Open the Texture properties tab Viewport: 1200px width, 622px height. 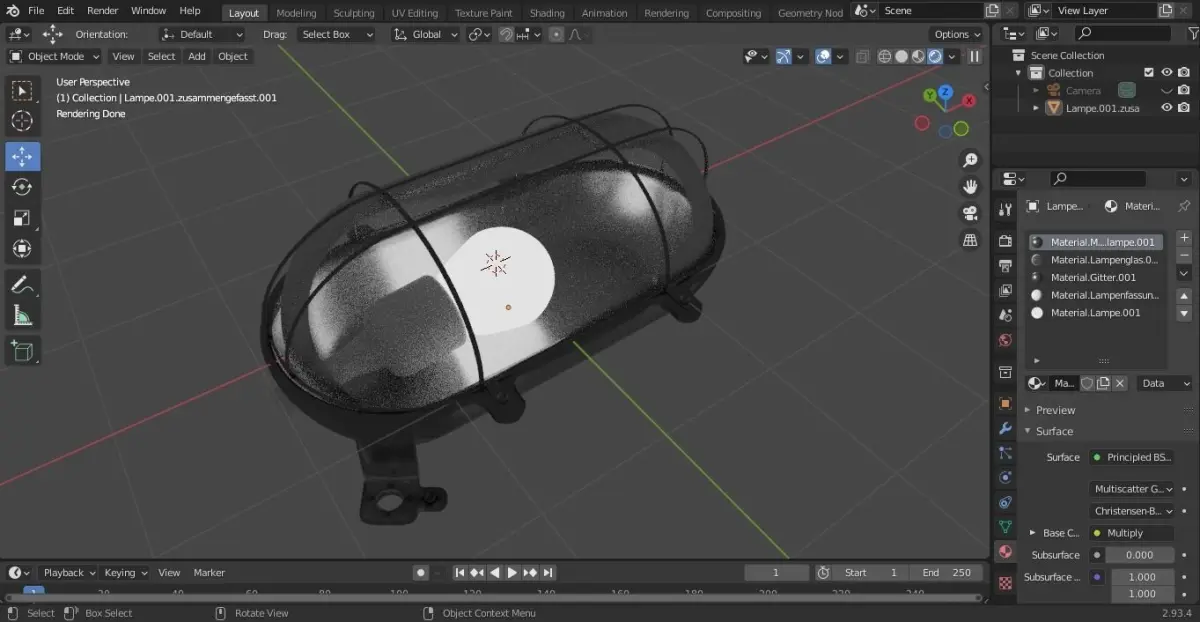[1005, 582]
